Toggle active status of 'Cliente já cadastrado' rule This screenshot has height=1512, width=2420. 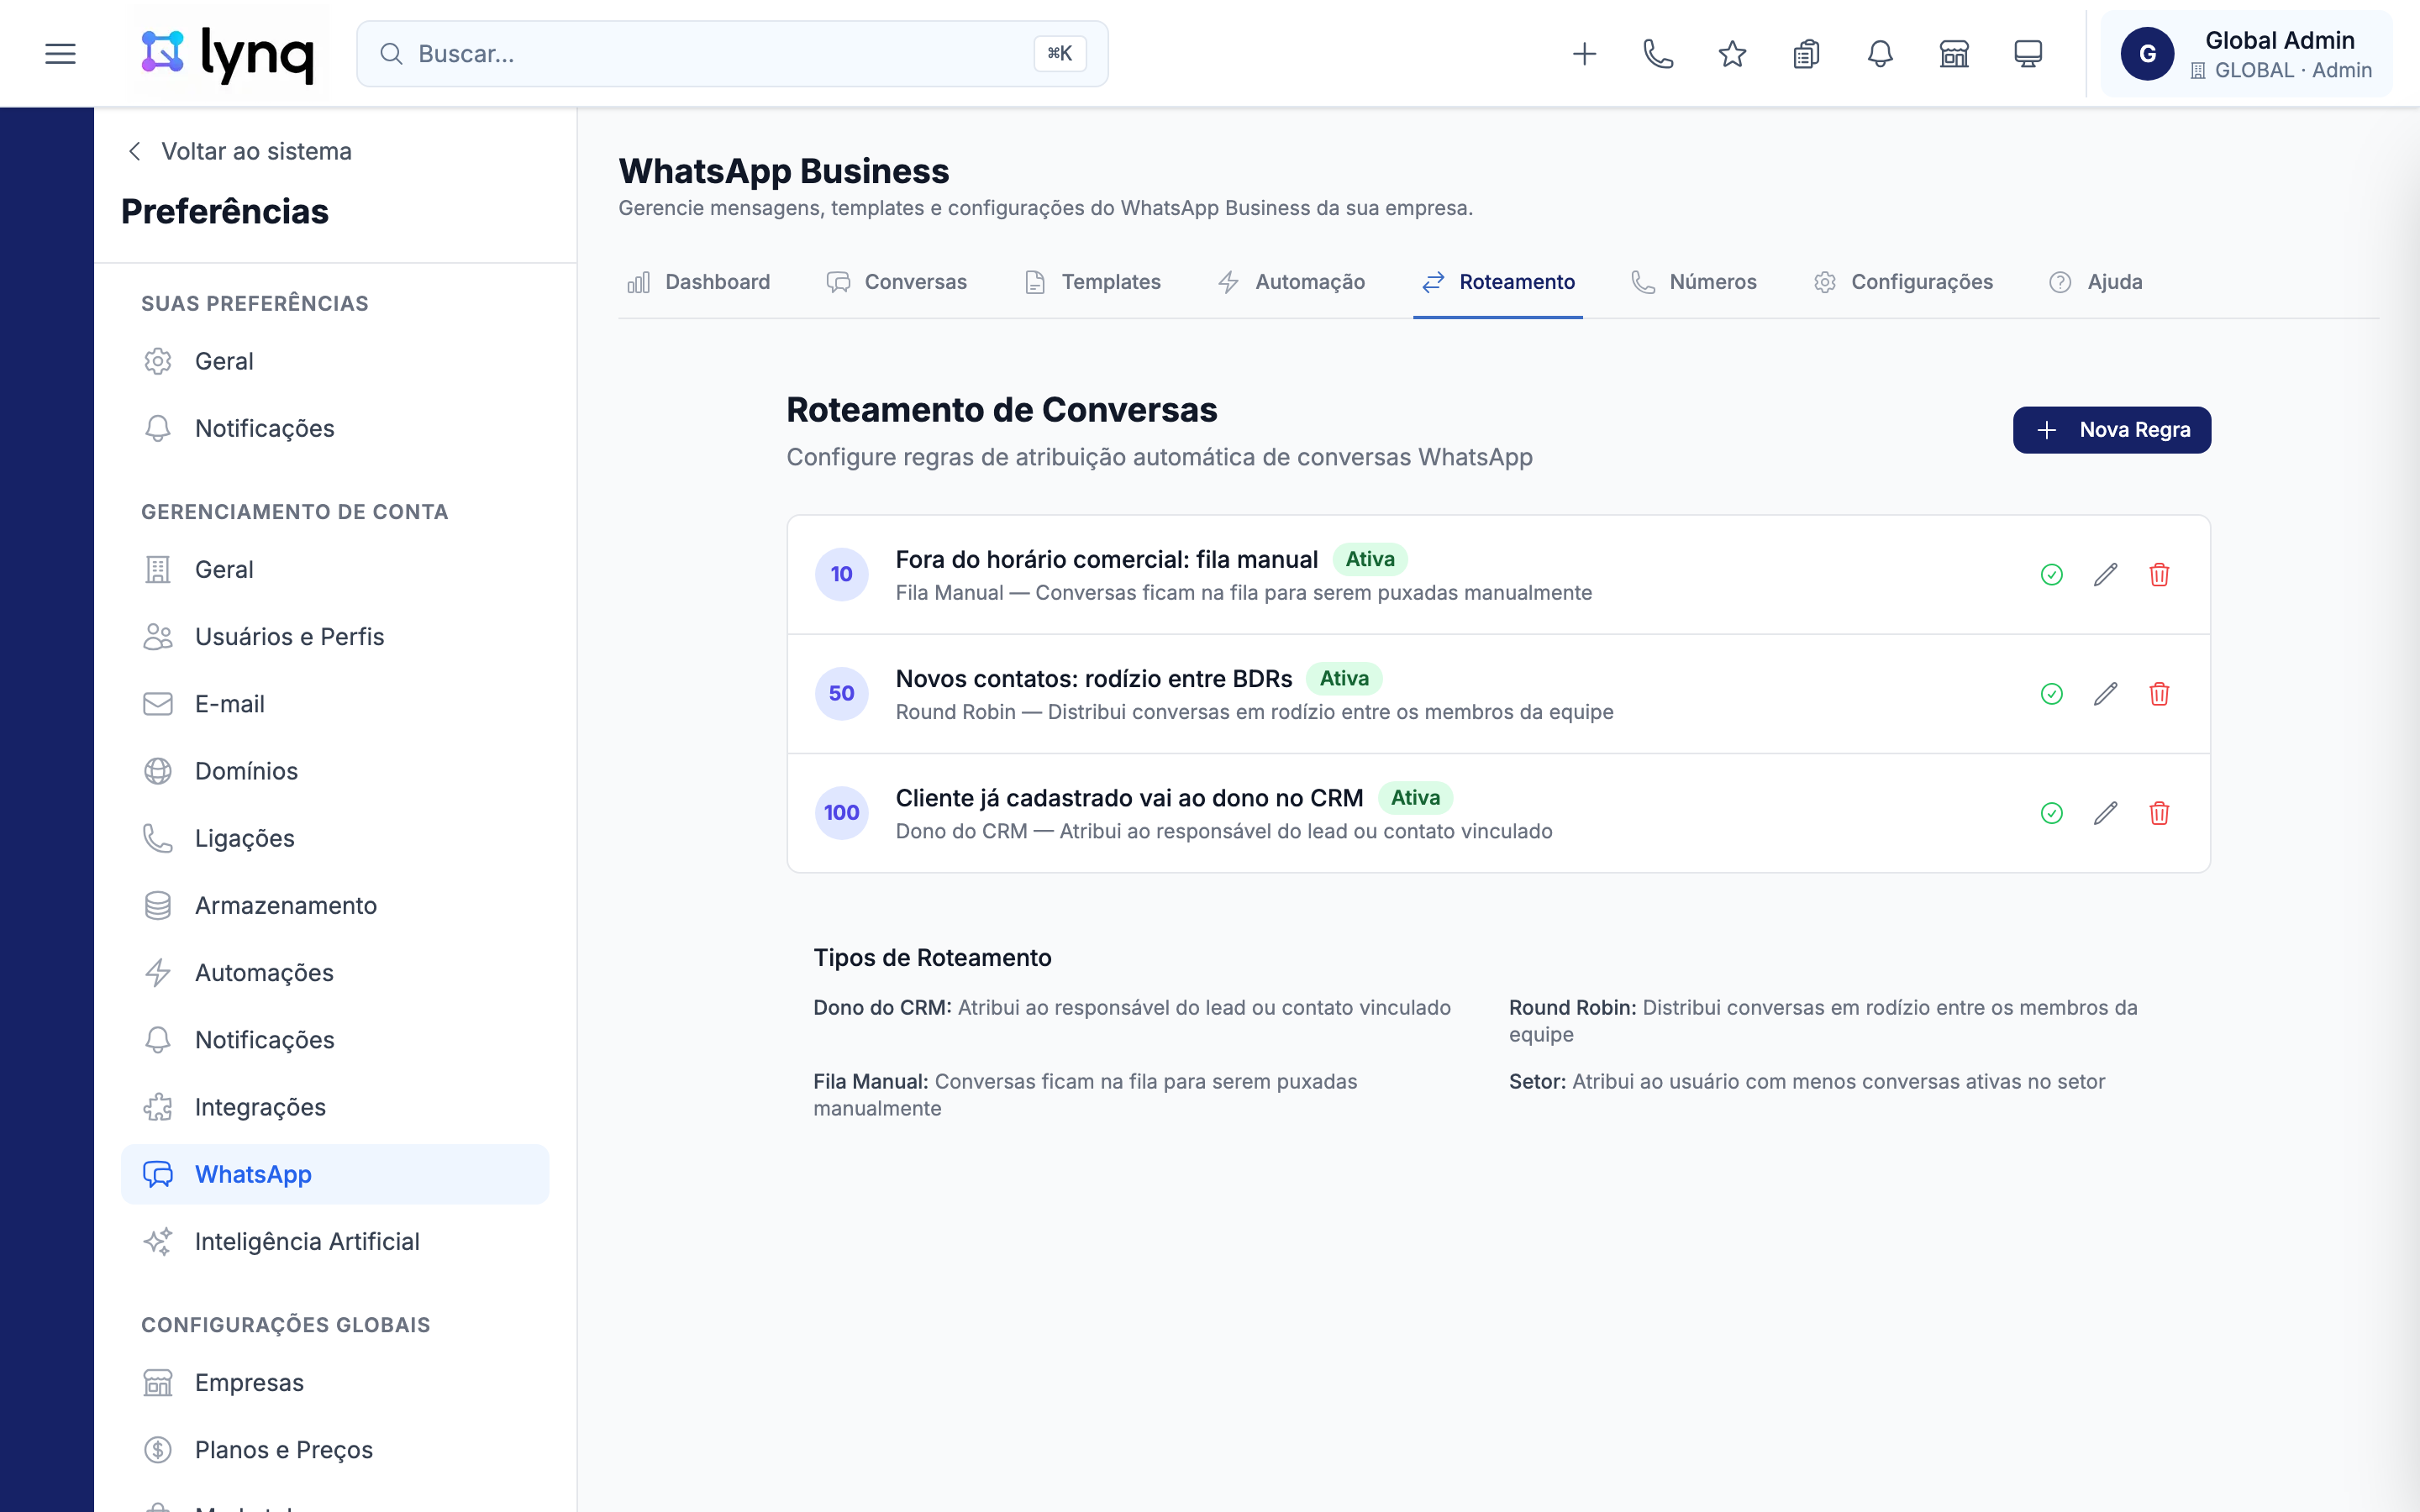point(2052,813)
